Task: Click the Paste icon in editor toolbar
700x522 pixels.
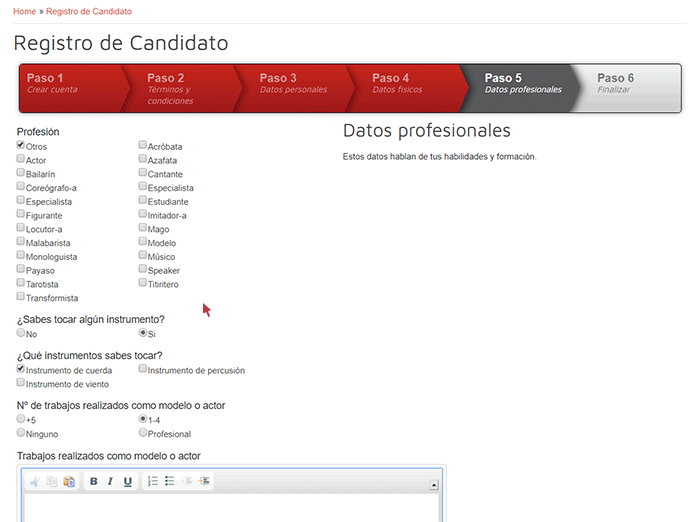Action: (69, 481)
